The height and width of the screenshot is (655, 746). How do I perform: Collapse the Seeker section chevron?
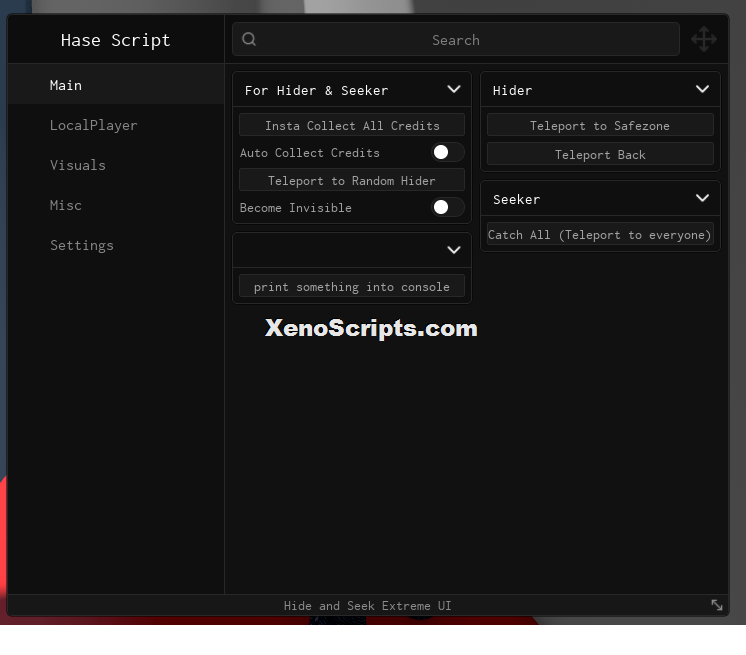702,198
